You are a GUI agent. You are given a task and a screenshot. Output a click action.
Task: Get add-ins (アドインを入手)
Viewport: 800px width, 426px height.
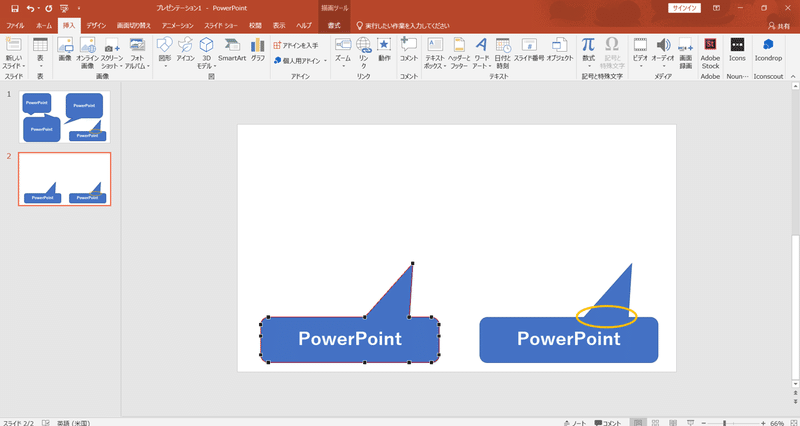[x=295, y=45]
